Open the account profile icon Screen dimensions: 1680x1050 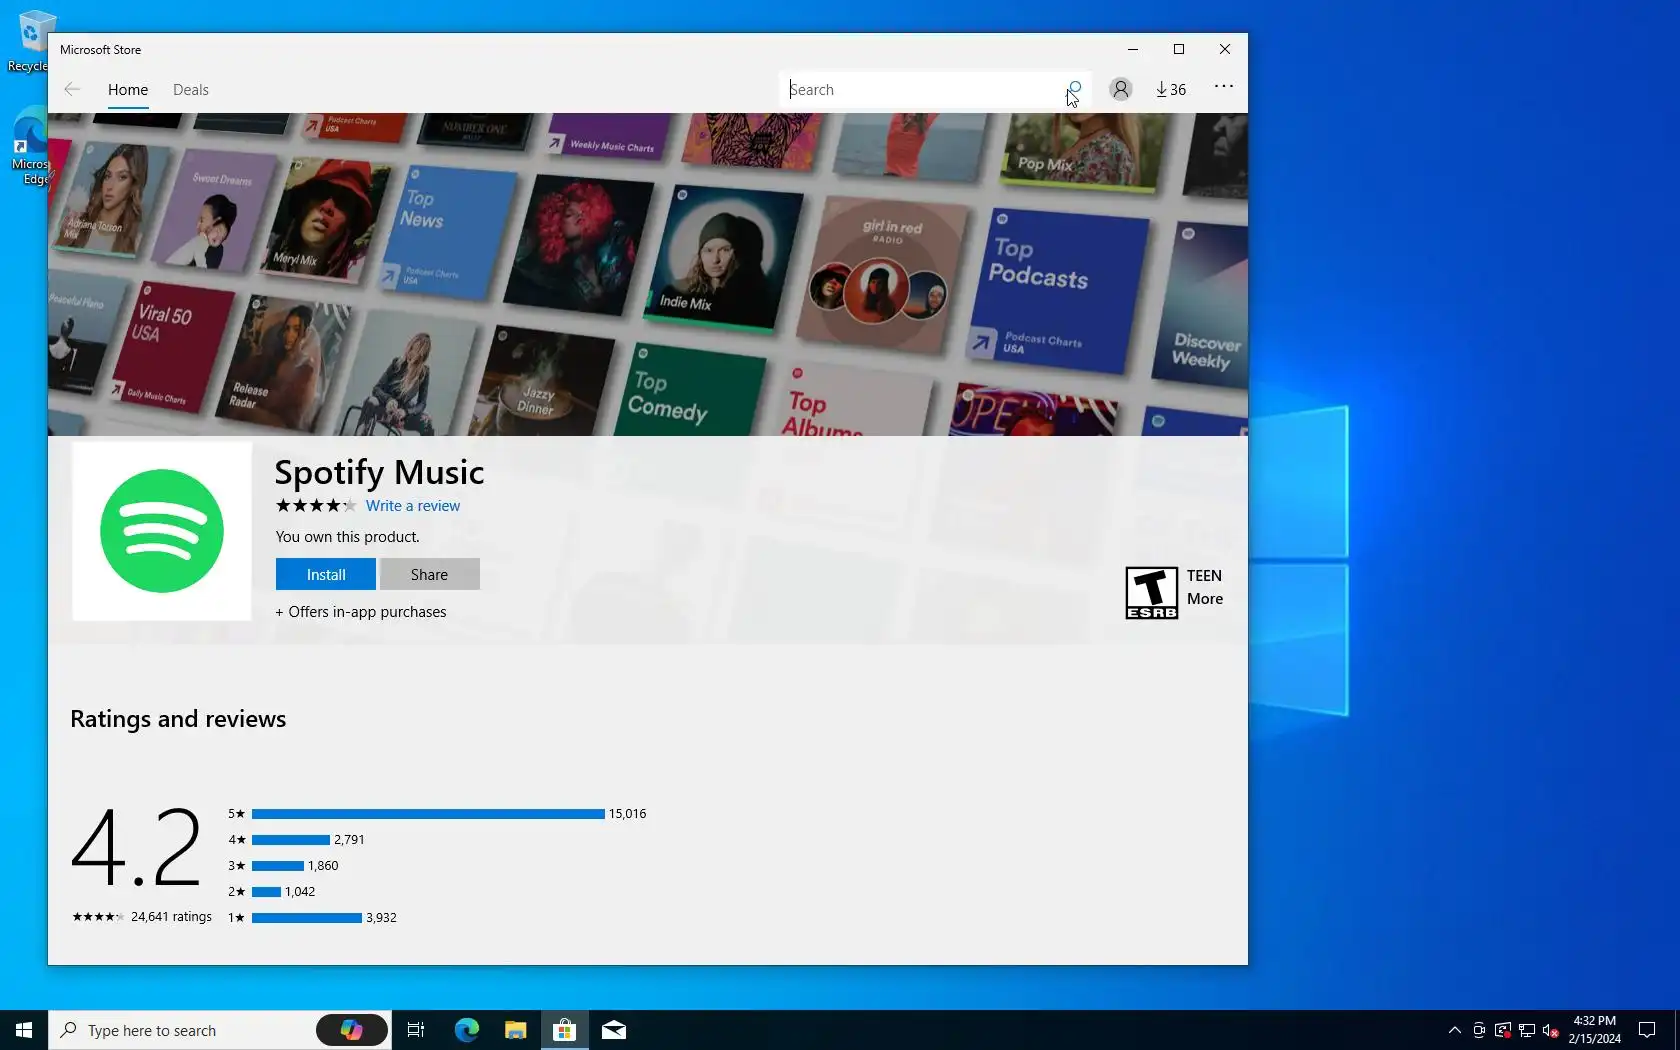coord(1121,89)
